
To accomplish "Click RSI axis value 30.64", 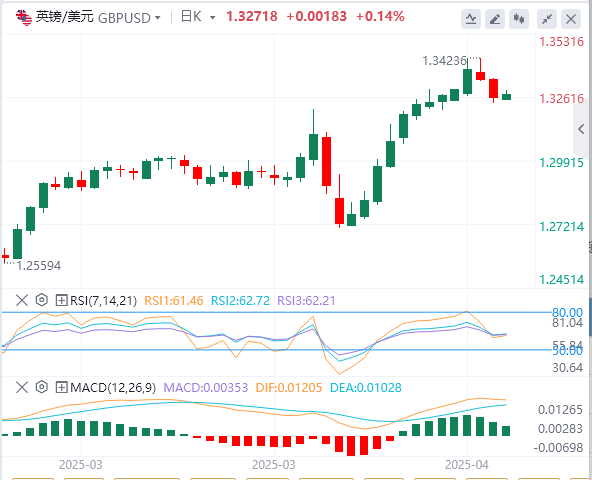I will [x=567, y=367].
